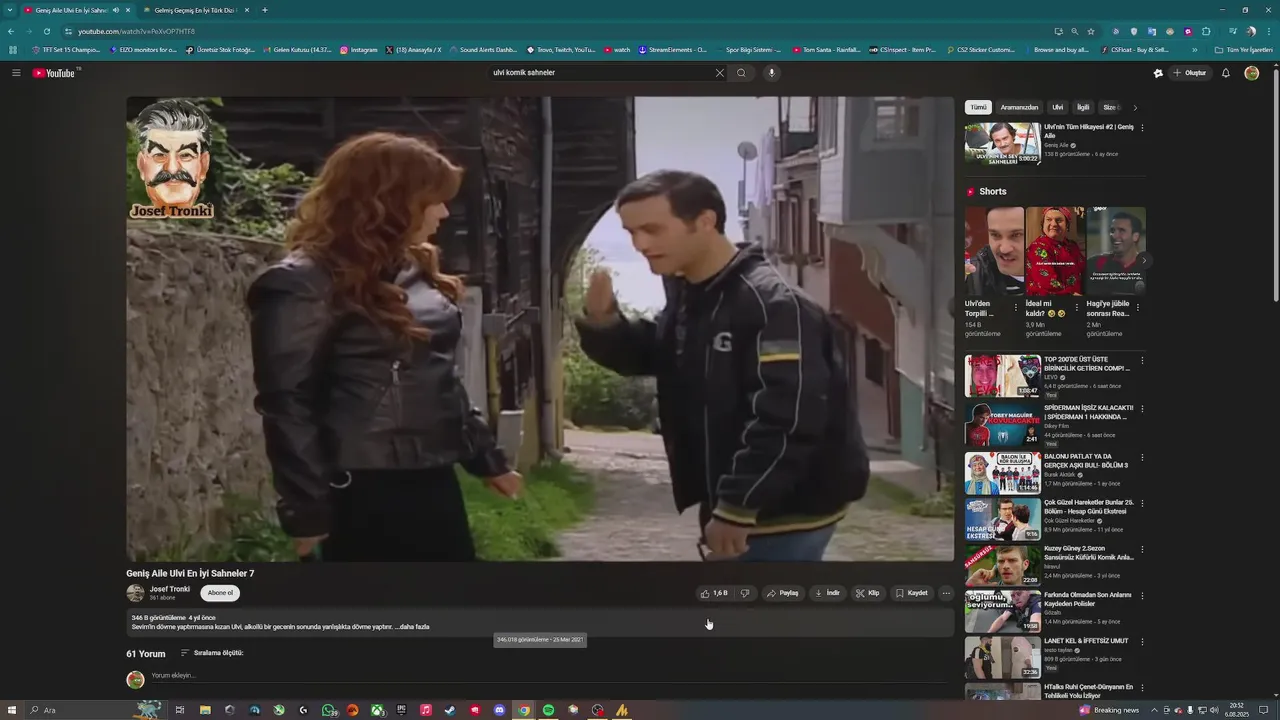Expand the description with ...daha fazla

tap(412, 627)
